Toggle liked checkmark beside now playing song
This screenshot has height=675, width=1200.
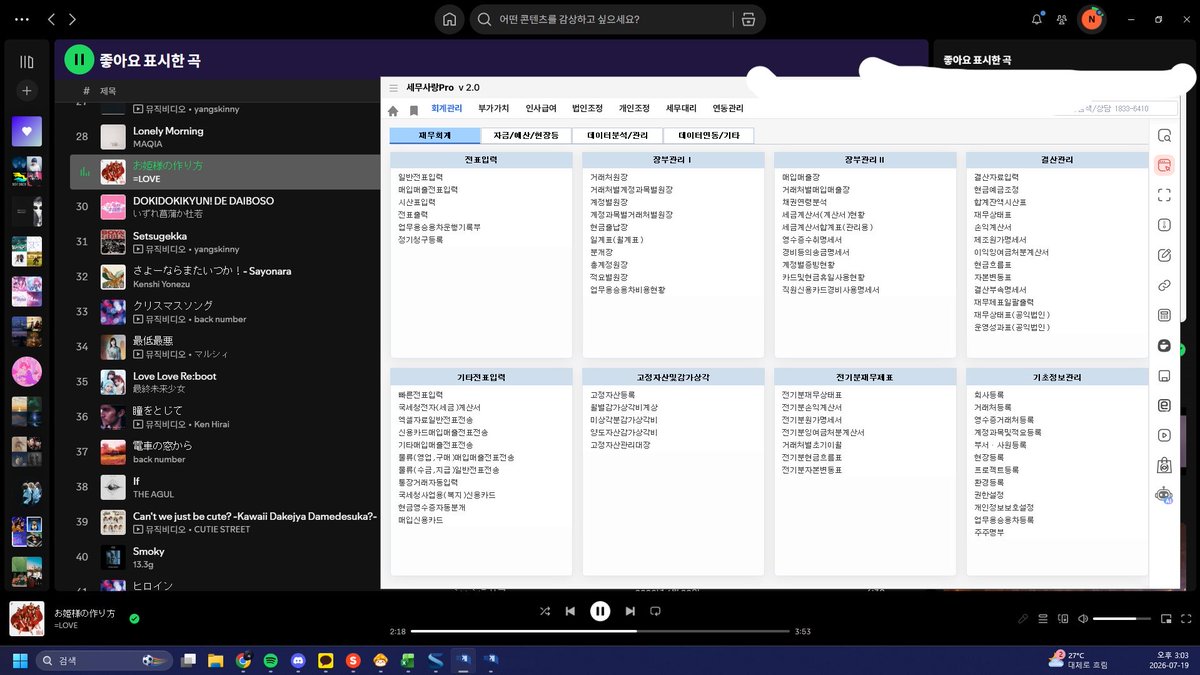[134, 619]
